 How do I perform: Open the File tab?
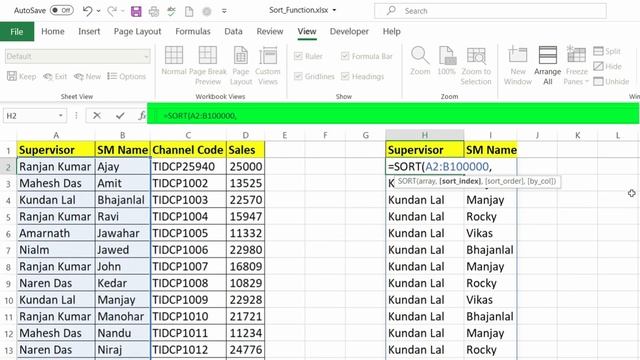17,31
